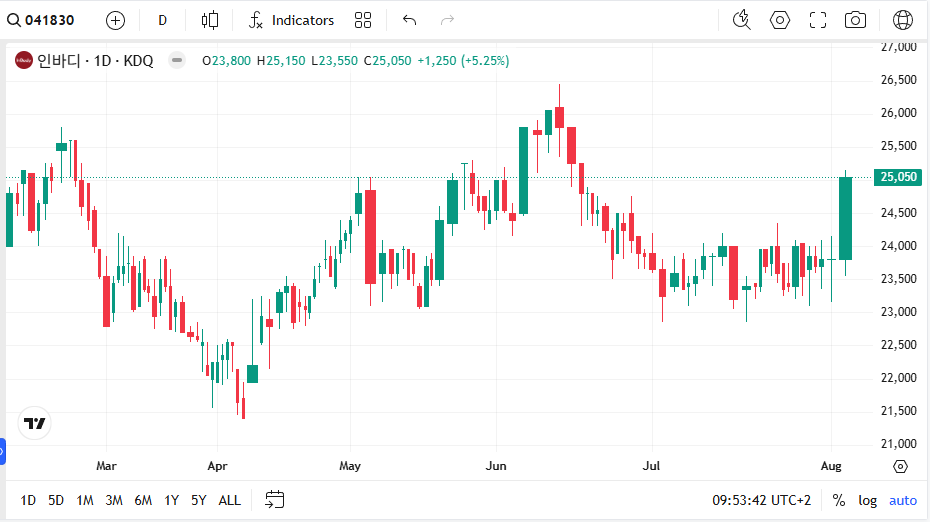Click the open value O23,800
This screenshot has width=930, height=522.
point(226,61)
